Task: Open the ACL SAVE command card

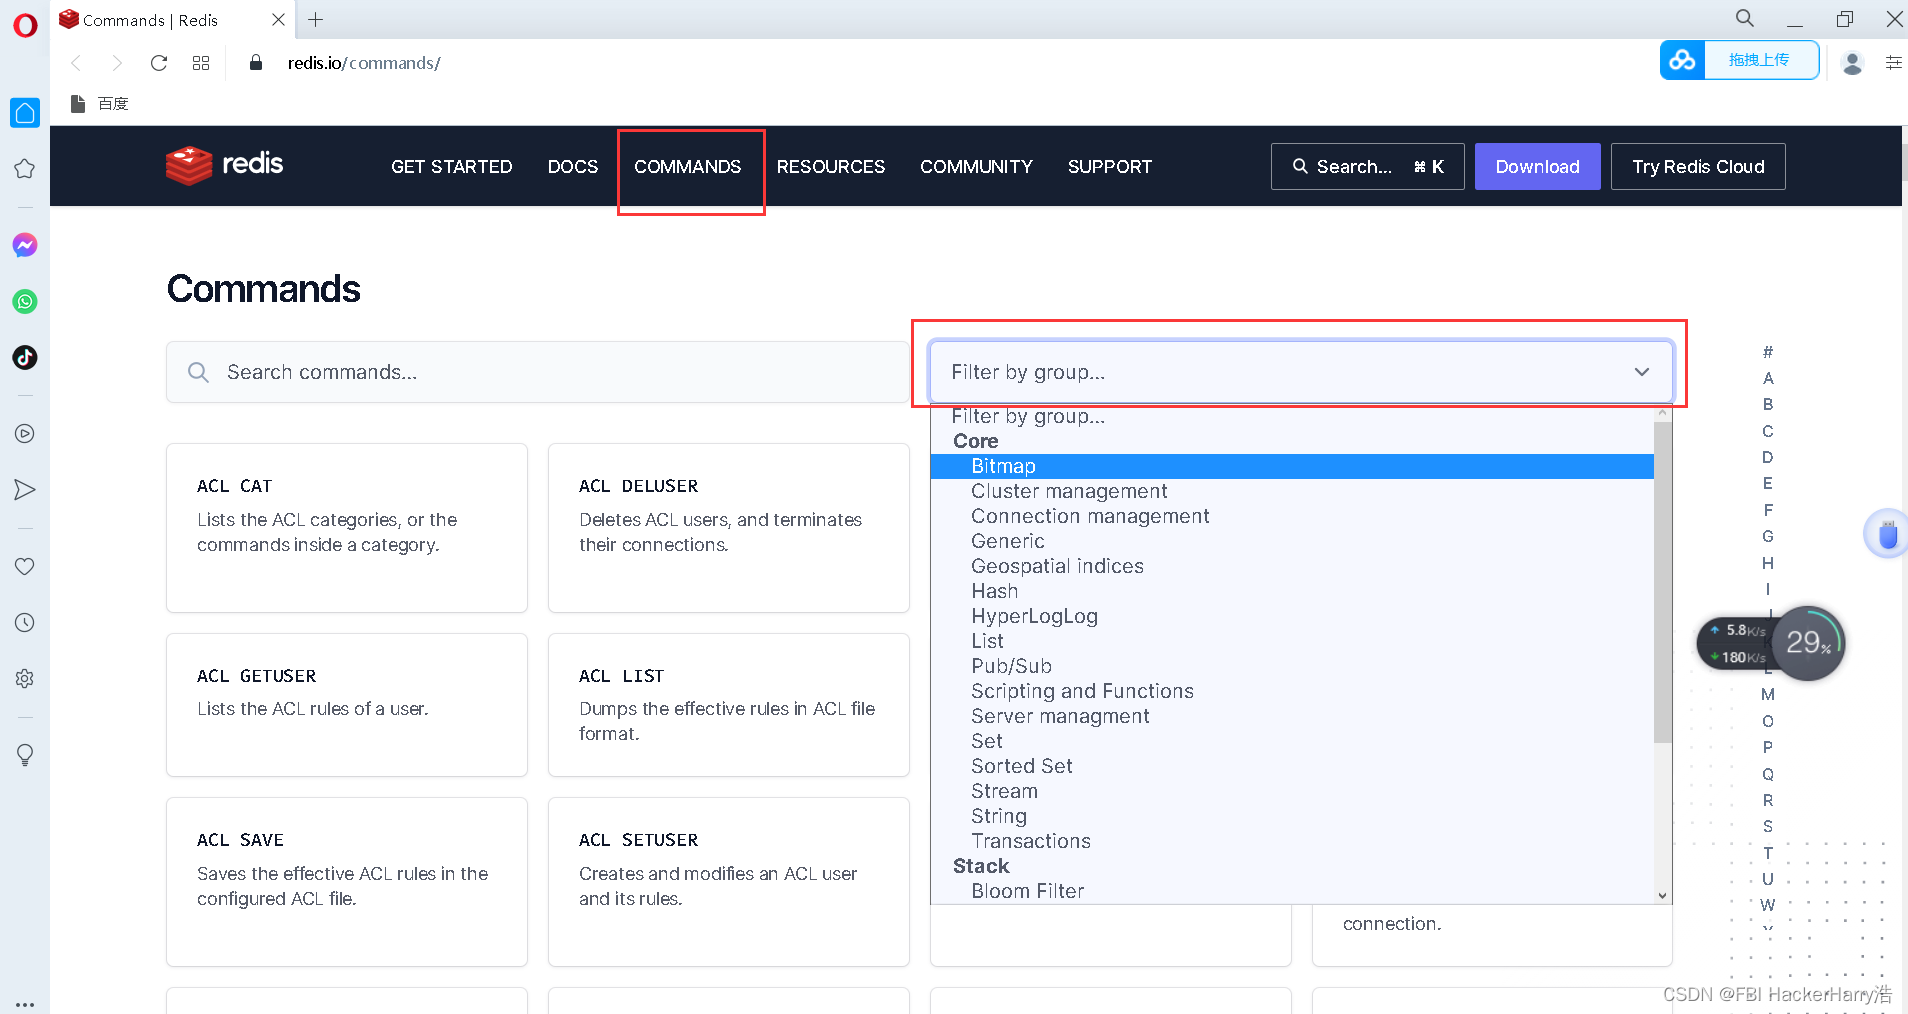Action: point(347,882)
